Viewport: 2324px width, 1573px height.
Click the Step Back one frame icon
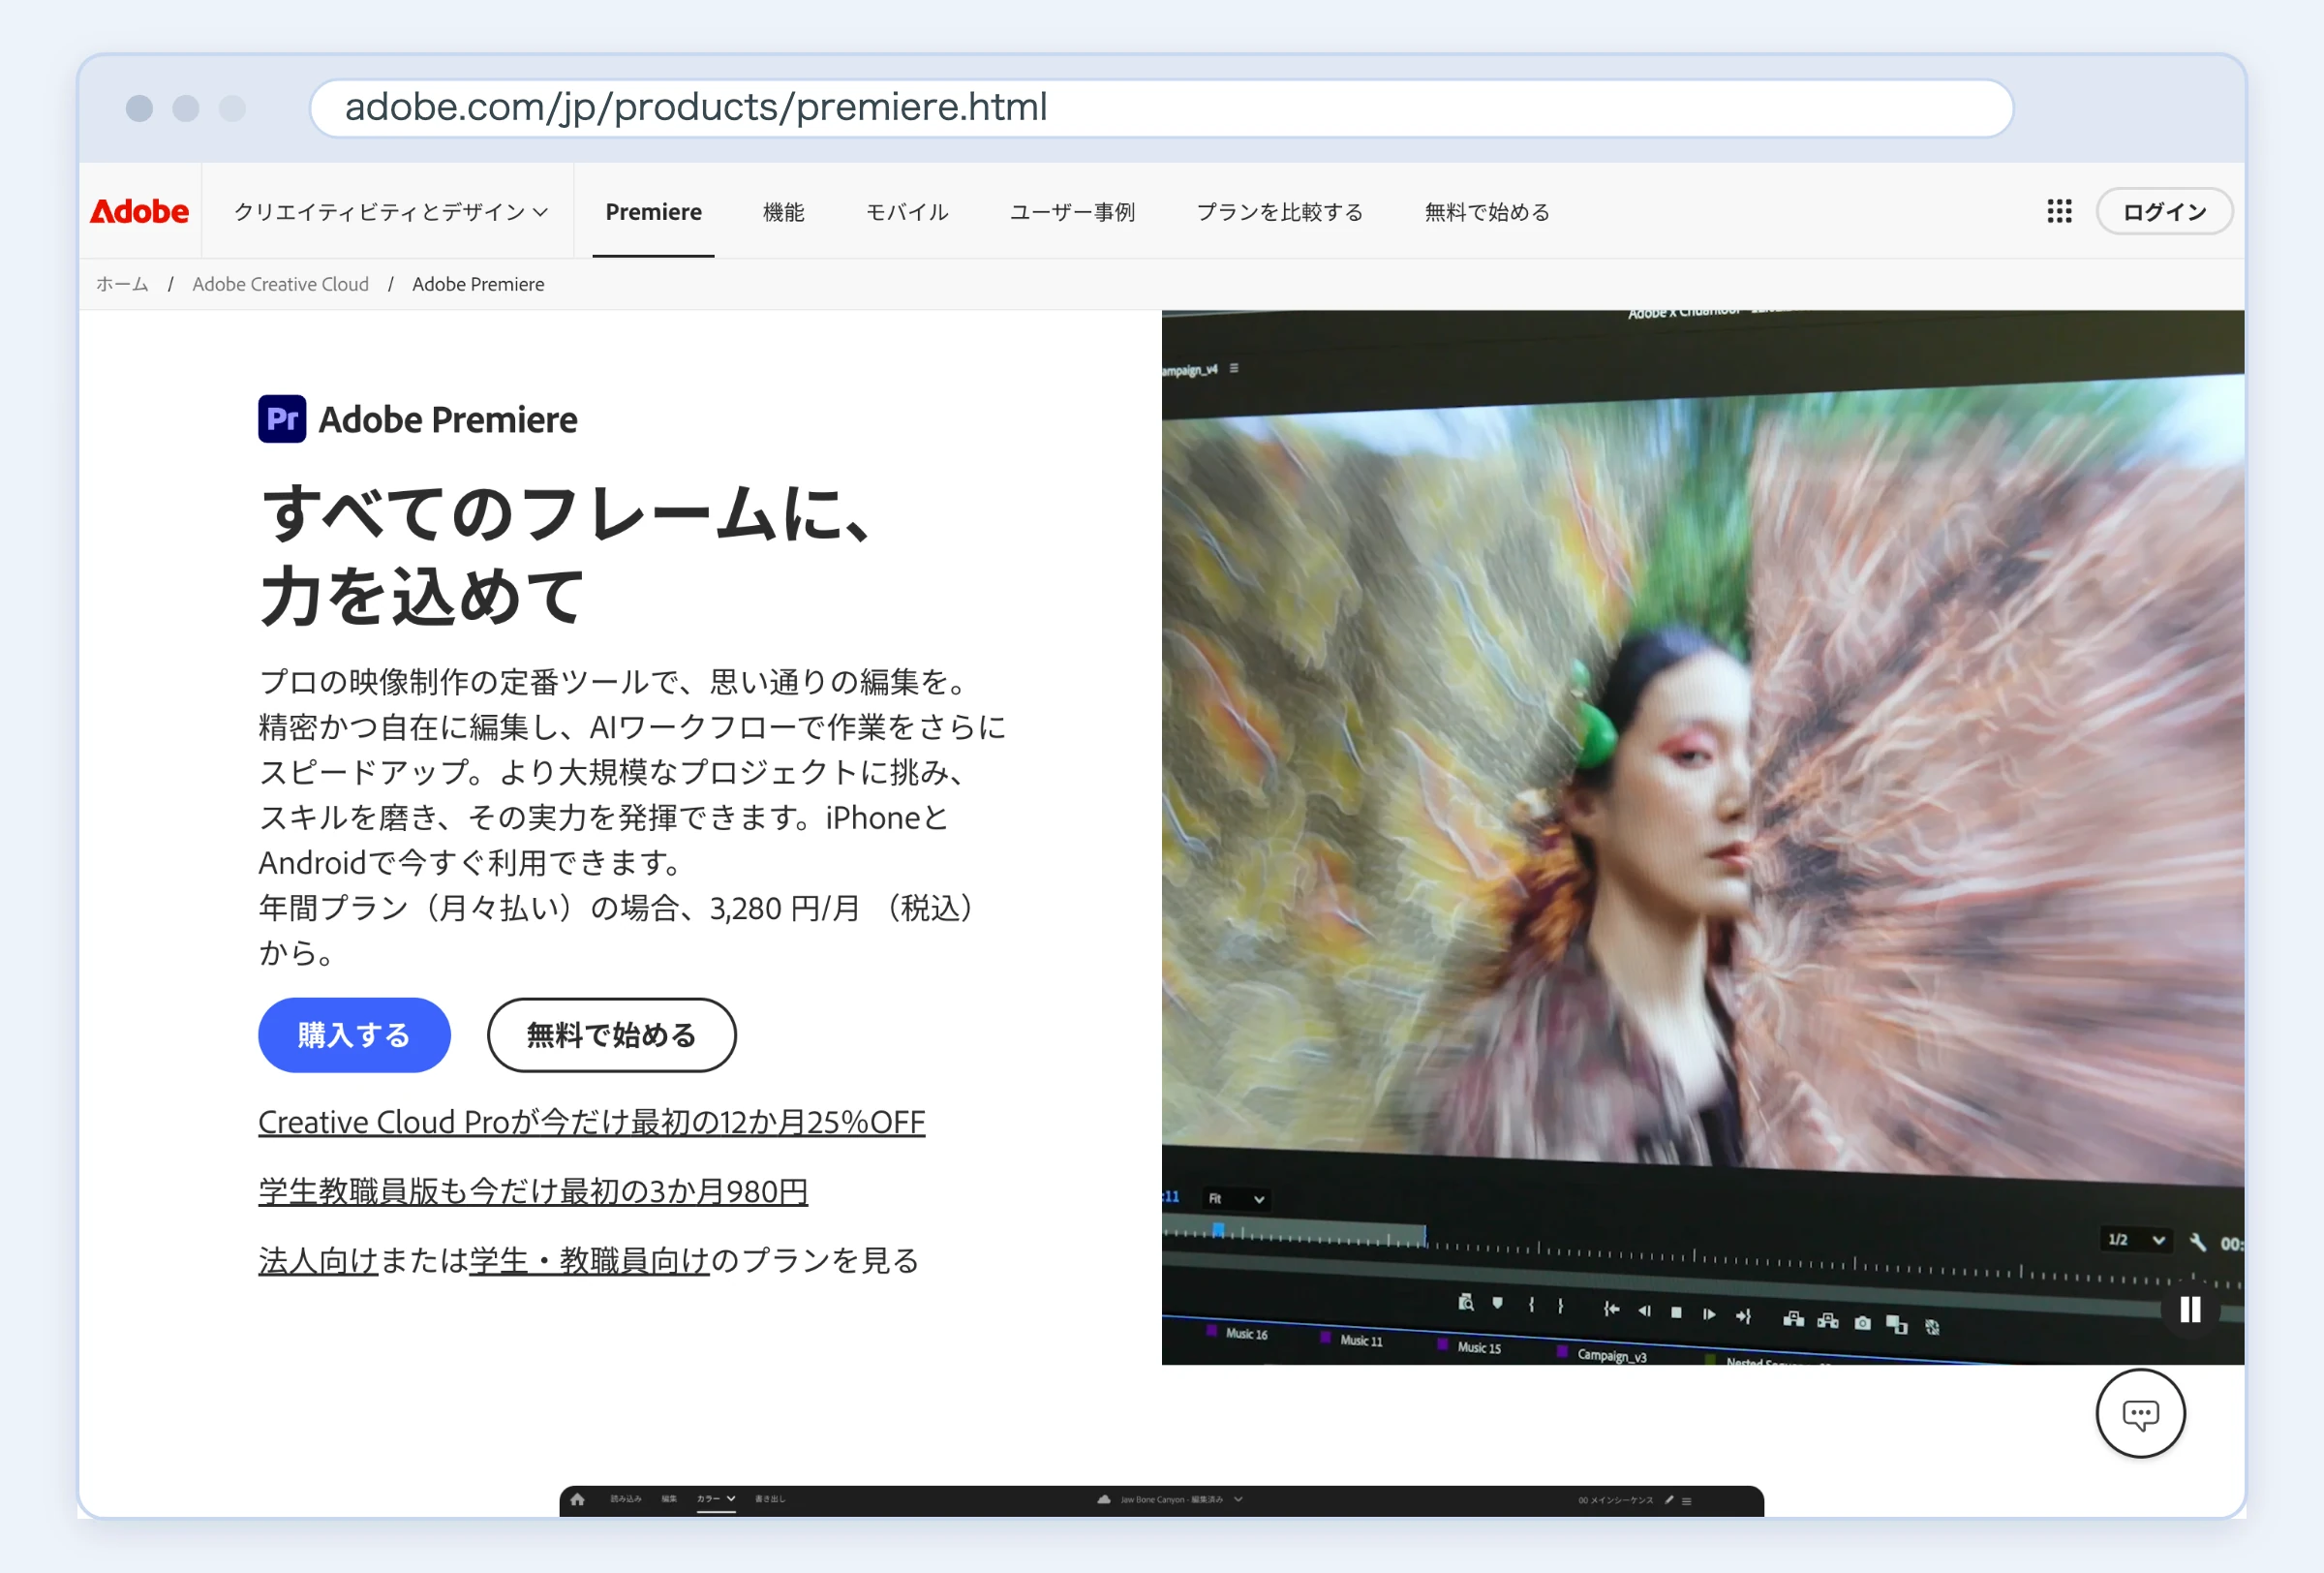tap(1644, 1310)
